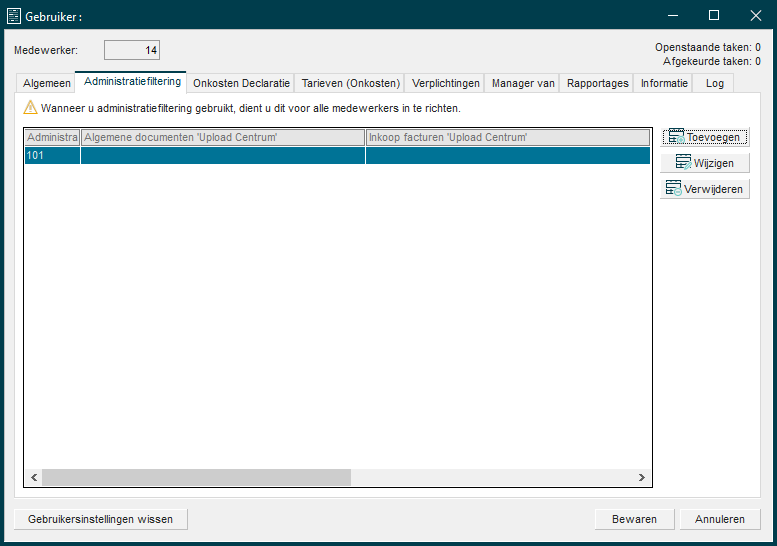This screenshot has width=777, height=546.
Task: Open the Manager van tab
Action: [523, 83]
